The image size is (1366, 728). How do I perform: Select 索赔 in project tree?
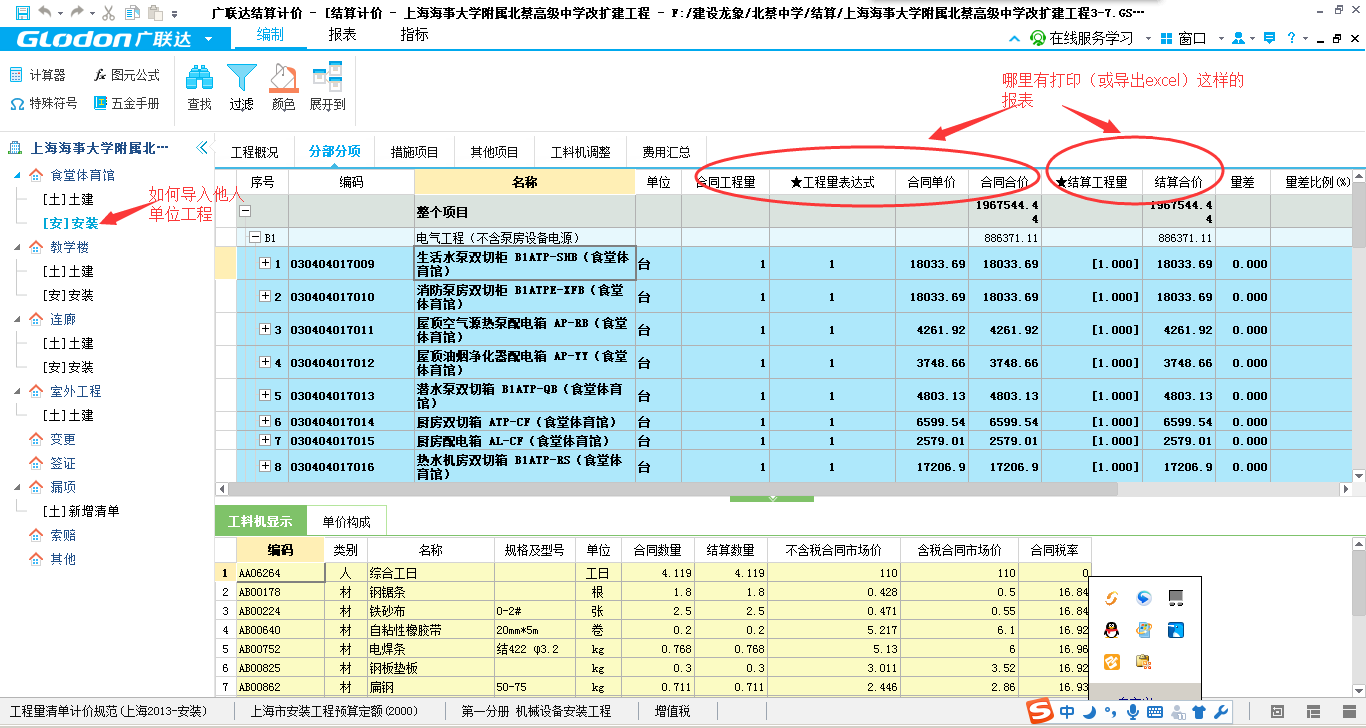(63, 535)
